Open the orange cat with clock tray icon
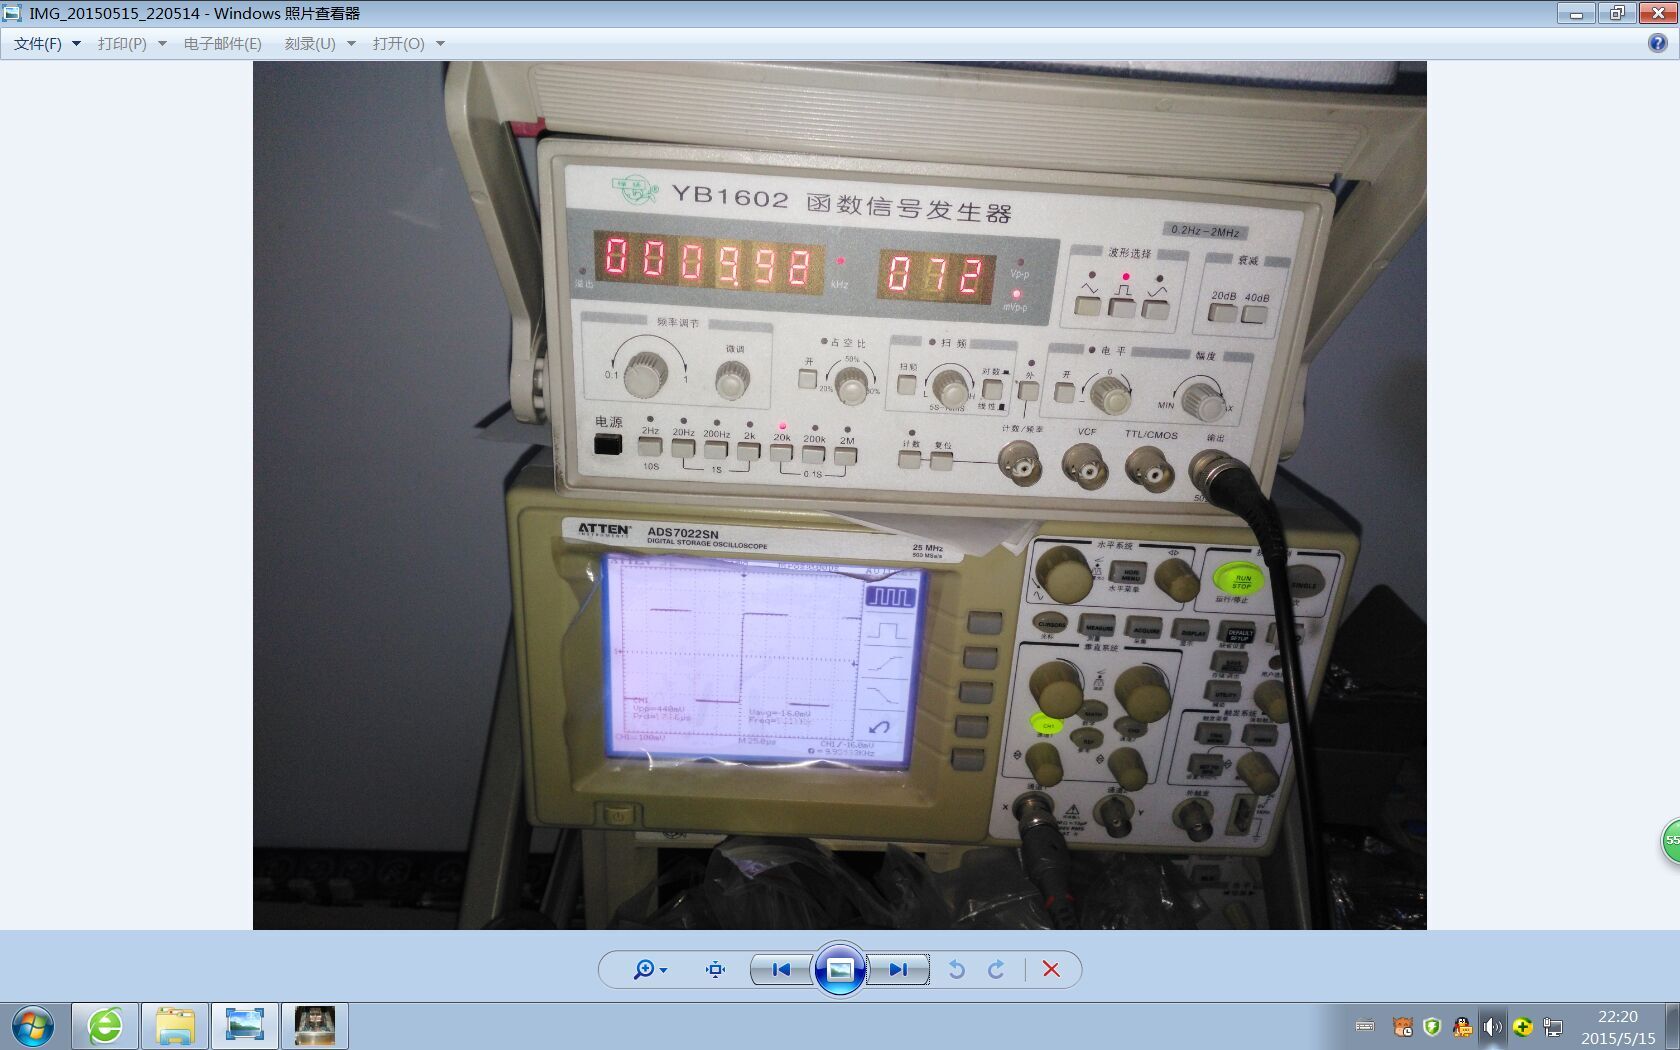 click(x=1404, y=1026)
